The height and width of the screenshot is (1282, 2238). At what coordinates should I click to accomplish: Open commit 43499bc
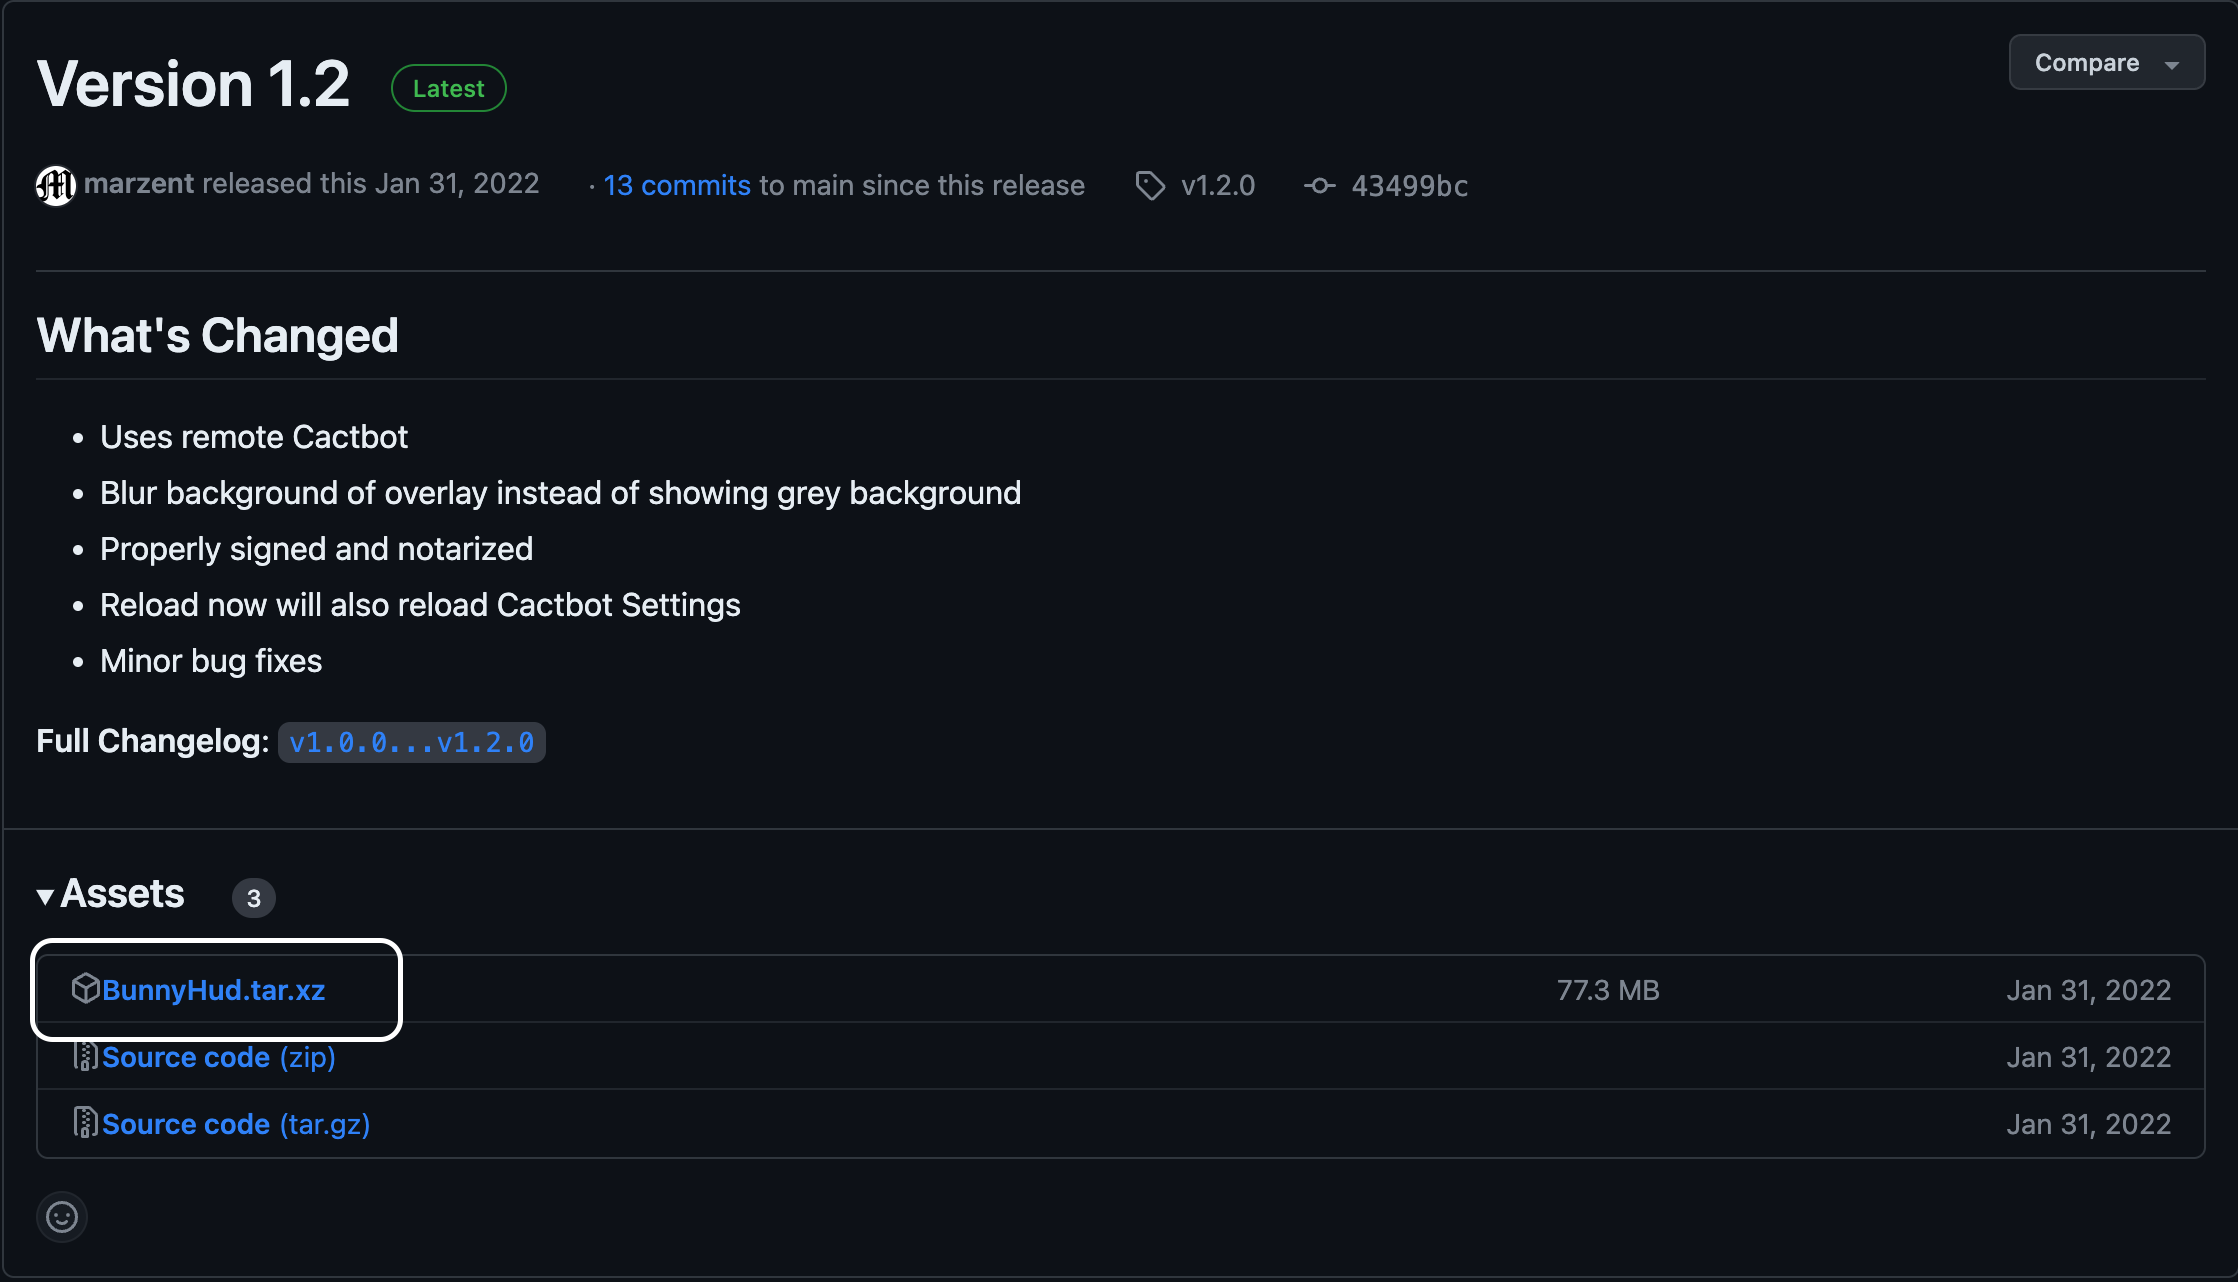point(1409,186)
